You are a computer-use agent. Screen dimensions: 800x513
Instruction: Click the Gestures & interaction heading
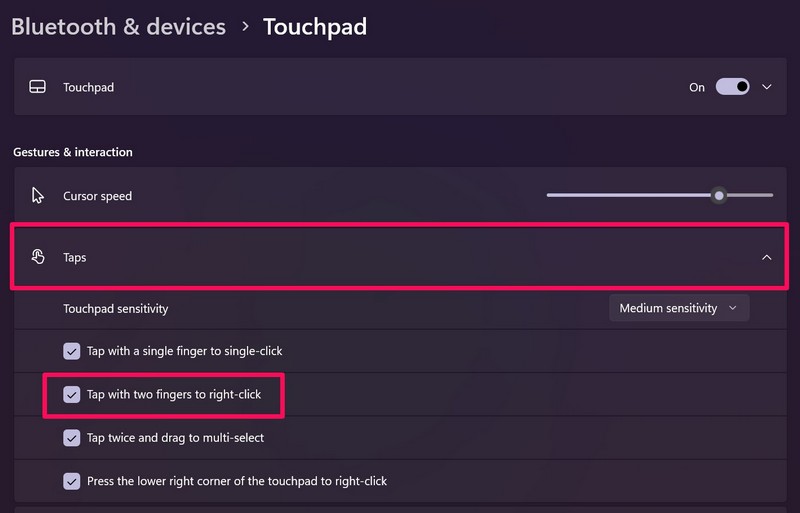(x=73, y=152)
